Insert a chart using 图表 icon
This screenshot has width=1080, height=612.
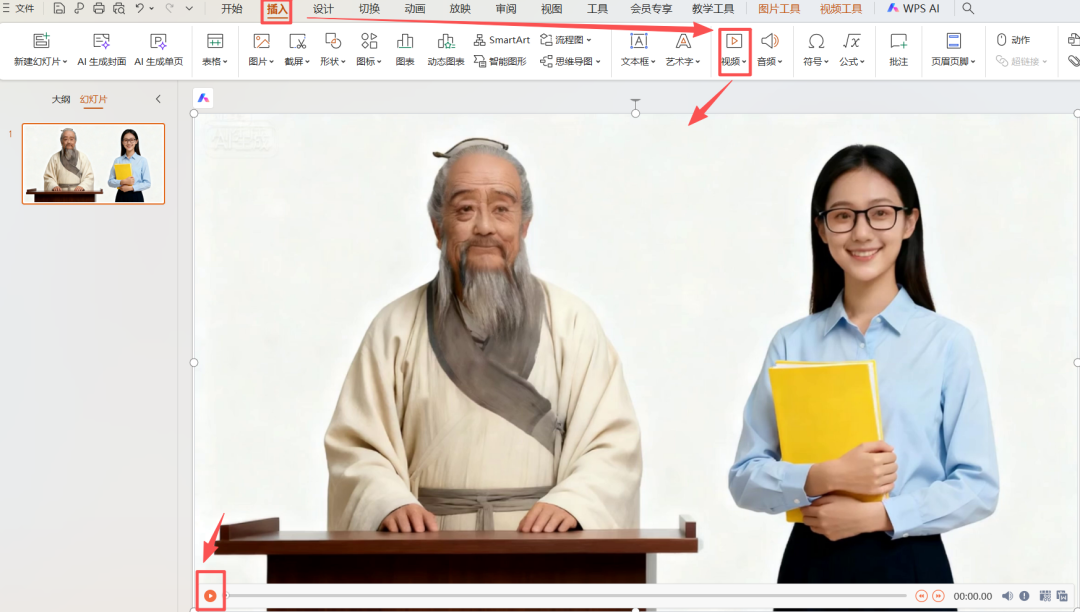pos(405,42)
